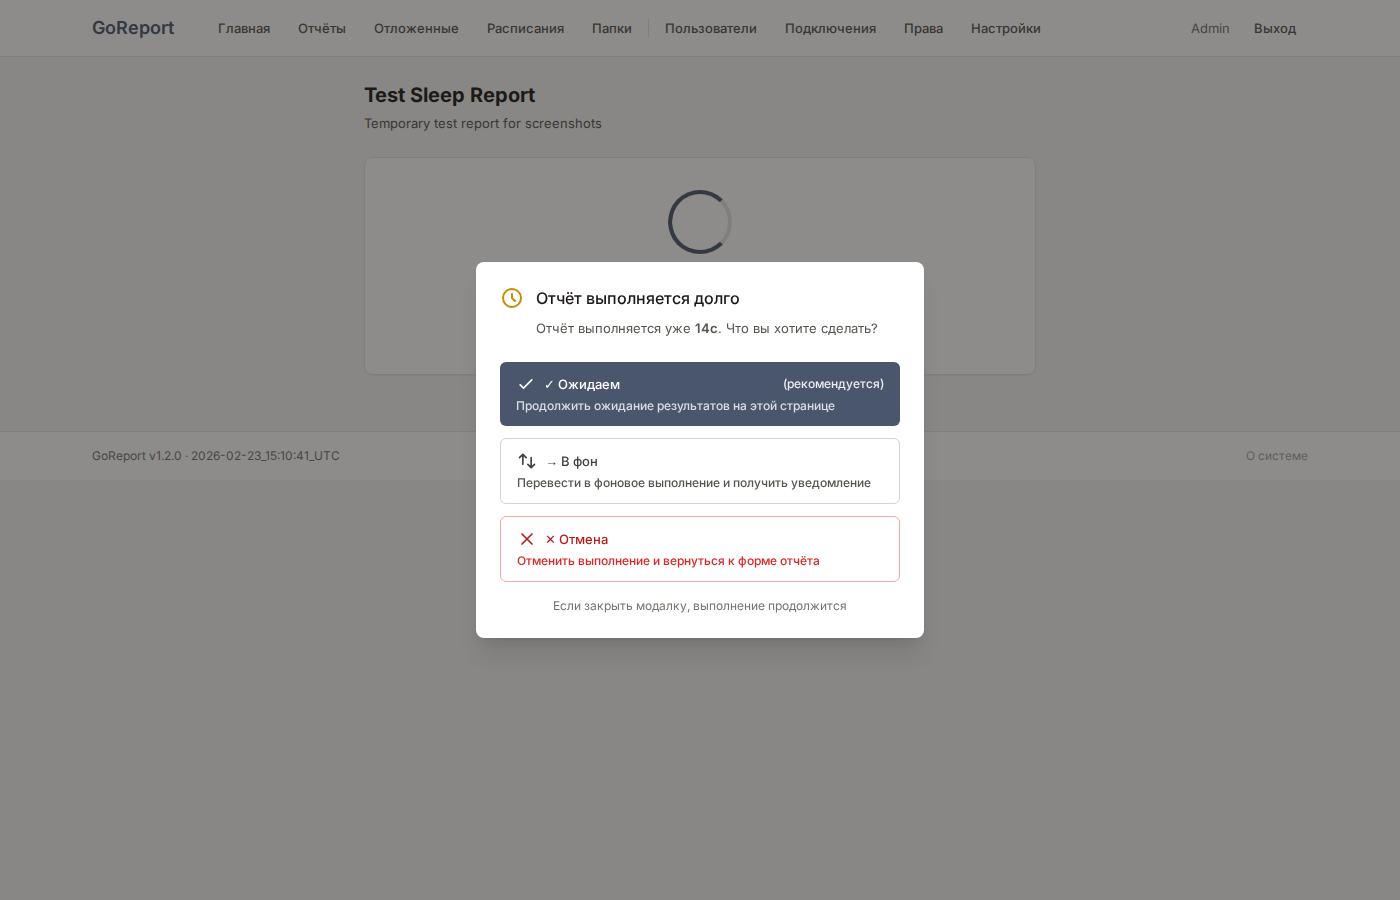
Task: Open the Папки section
Action: [x=612, y=29]
